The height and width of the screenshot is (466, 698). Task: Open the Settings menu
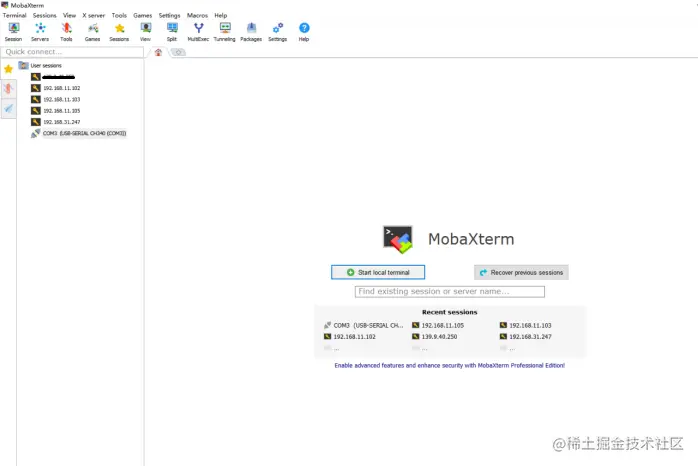(x=170, y=15)
